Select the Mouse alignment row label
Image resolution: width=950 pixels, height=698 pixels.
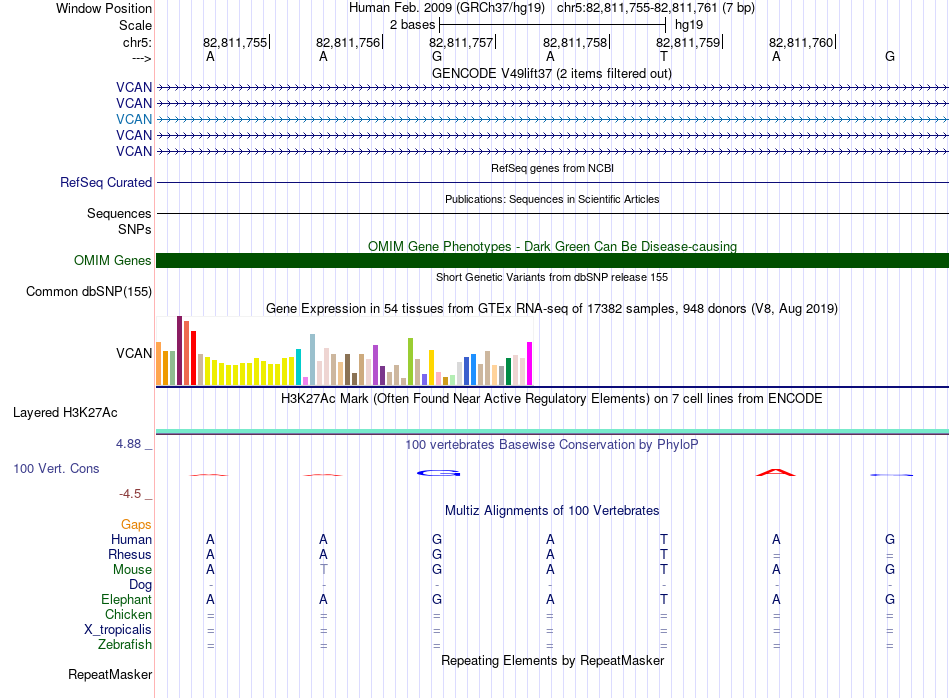click(133, 570)
